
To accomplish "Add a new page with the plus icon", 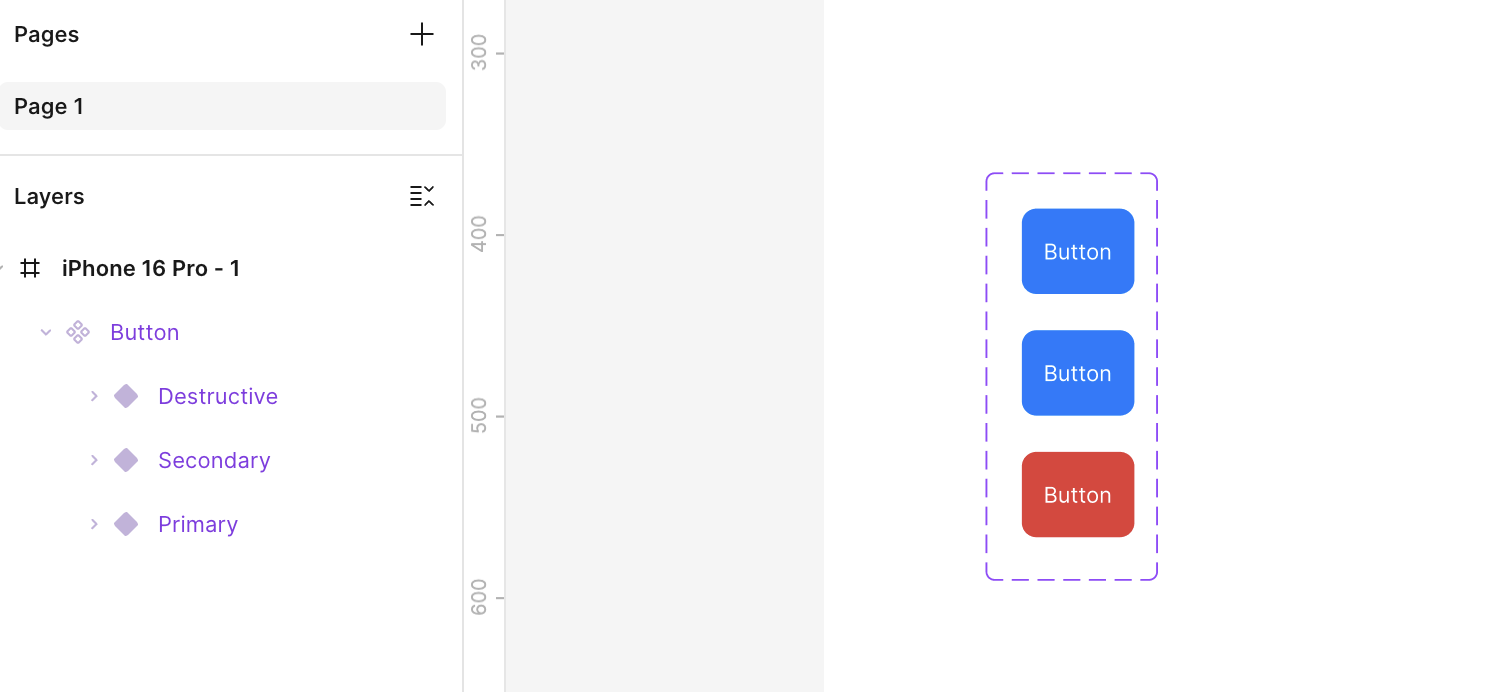I will [422, 34].
